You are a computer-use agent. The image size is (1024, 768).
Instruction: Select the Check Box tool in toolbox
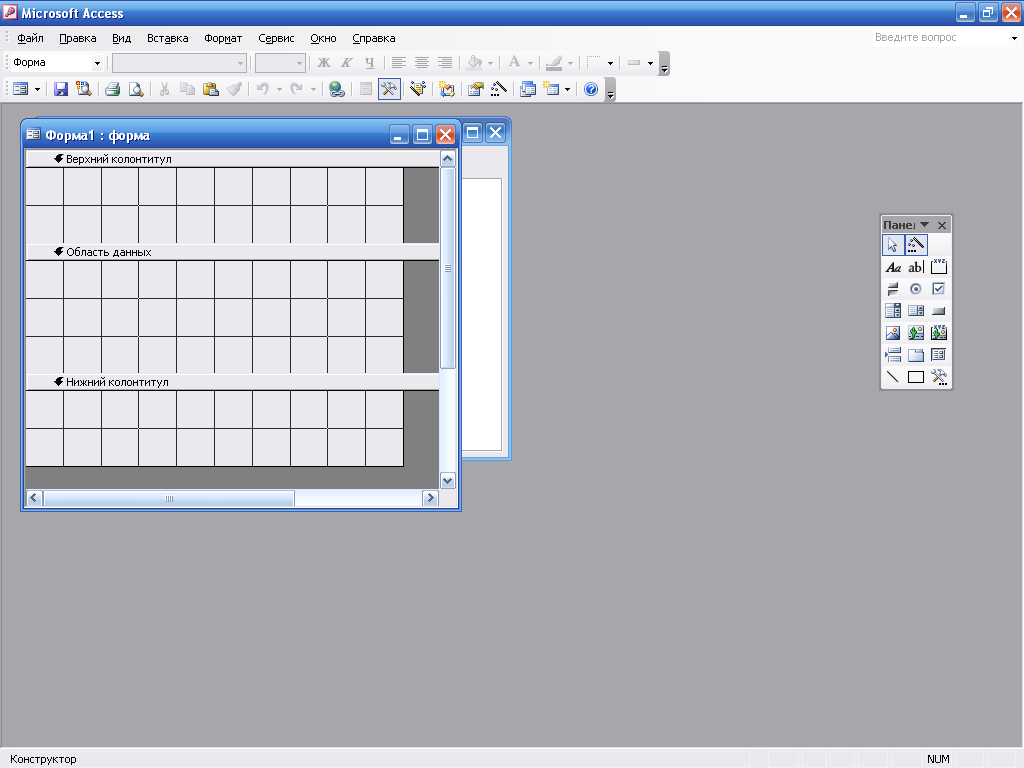click(x=938, y=289)
